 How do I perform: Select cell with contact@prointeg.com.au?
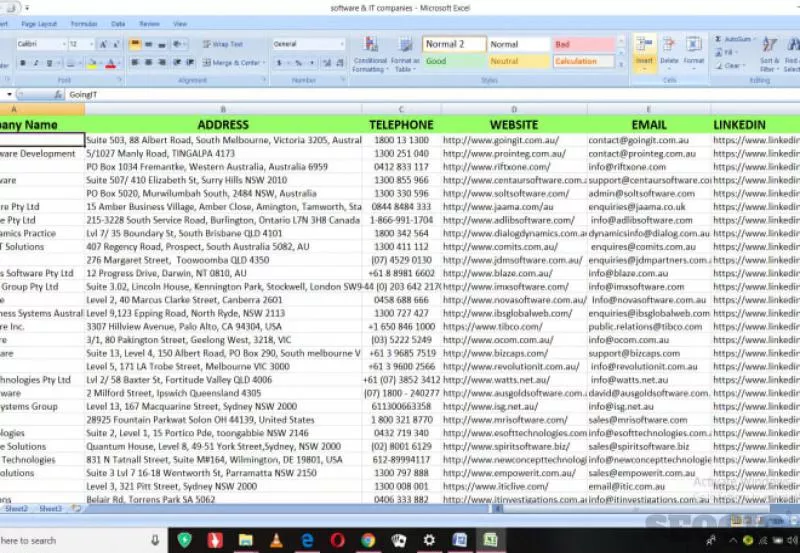tap(648, 154)
